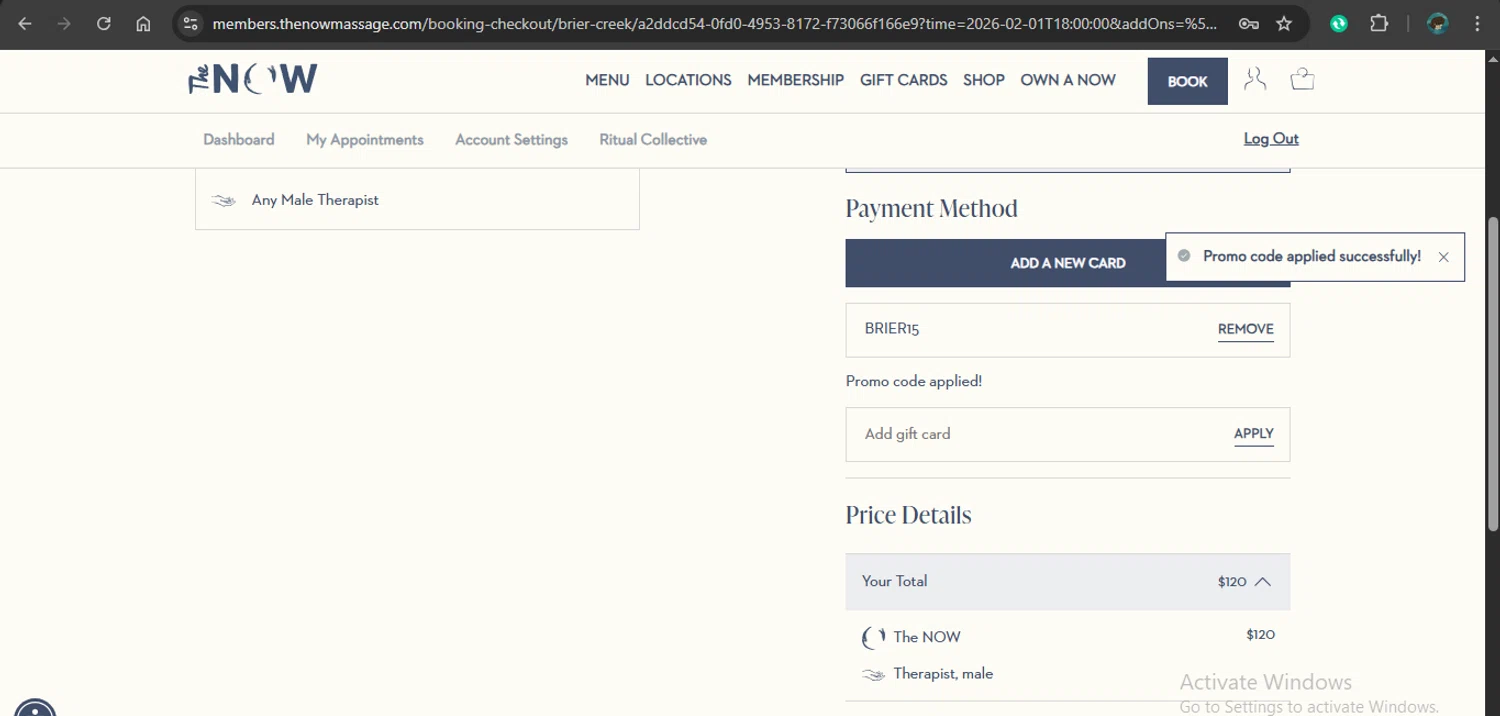
Task: Click the hand icon beside Any Male Therapist
Action: 224,200
